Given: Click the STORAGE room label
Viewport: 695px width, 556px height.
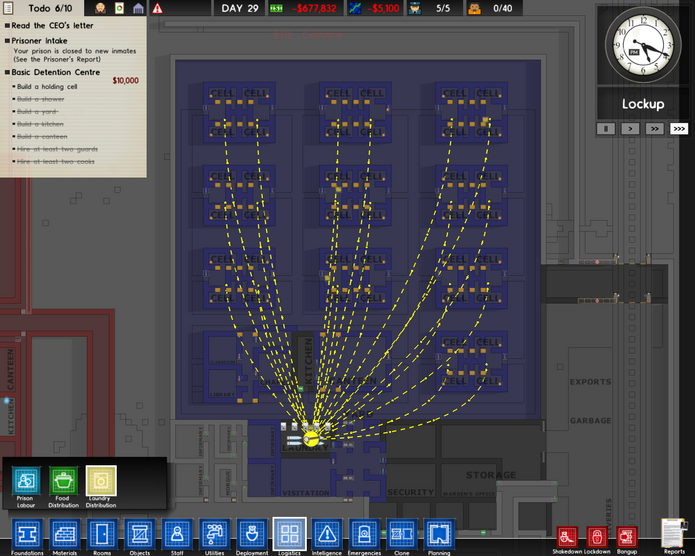Looking at the screenshot, I should [x=491, y=475].
